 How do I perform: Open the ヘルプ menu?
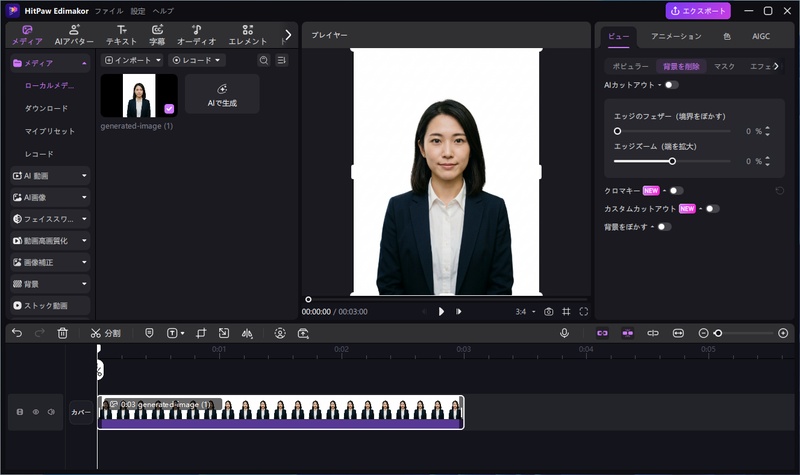point(163,11)
